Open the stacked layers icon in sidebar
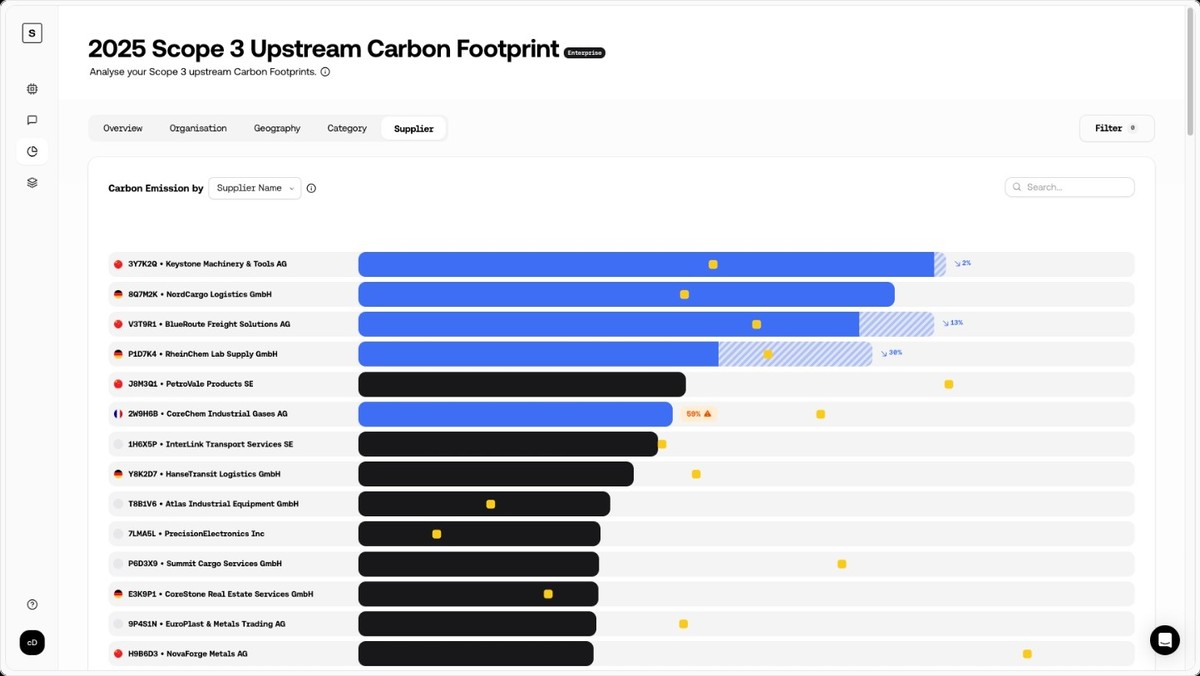The width and height of the screenshot is (1200, 676). pos(32,182)
